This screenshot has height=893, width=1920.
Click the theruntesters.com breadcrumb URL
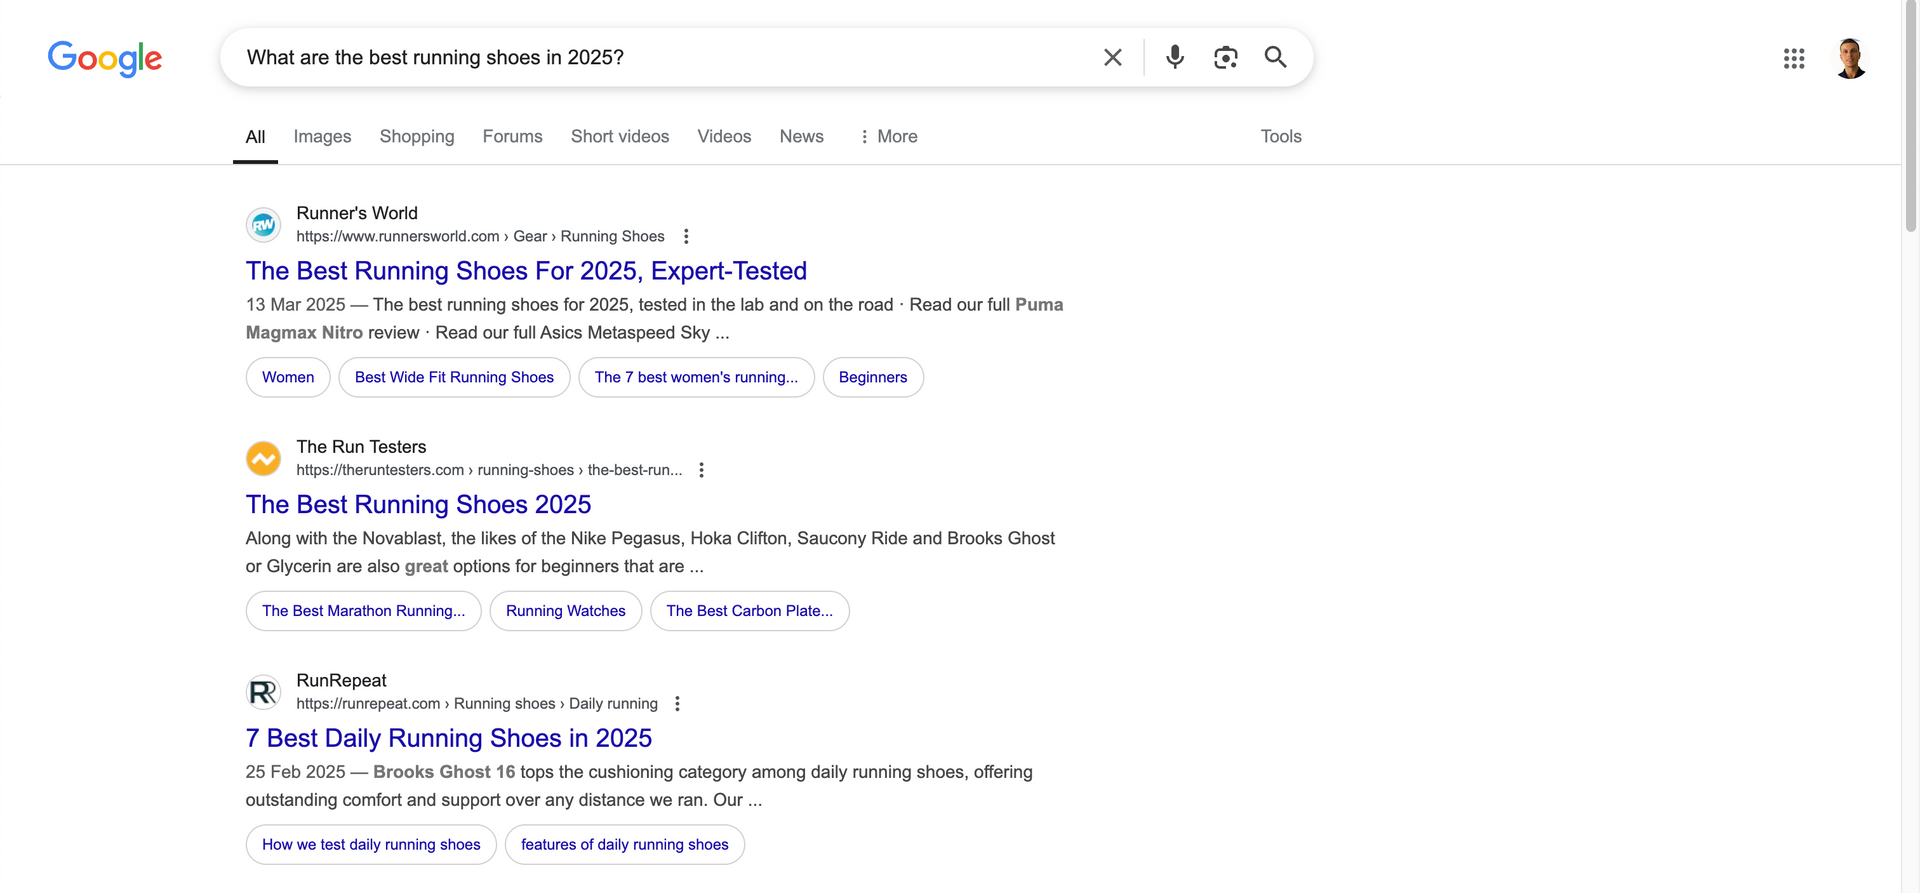[489, 470]
